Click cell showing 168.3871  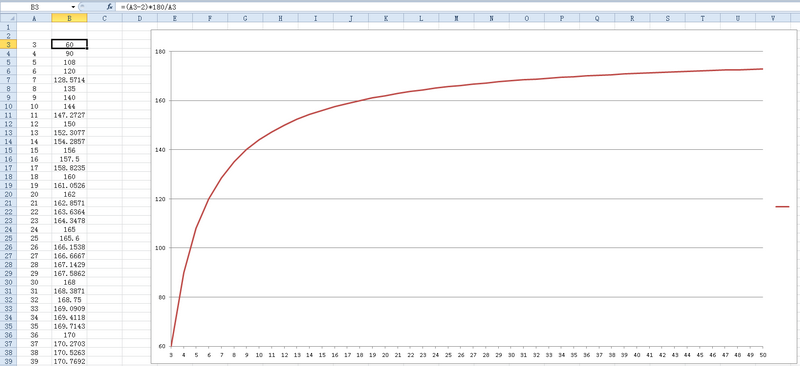click(x=69, y=291)
